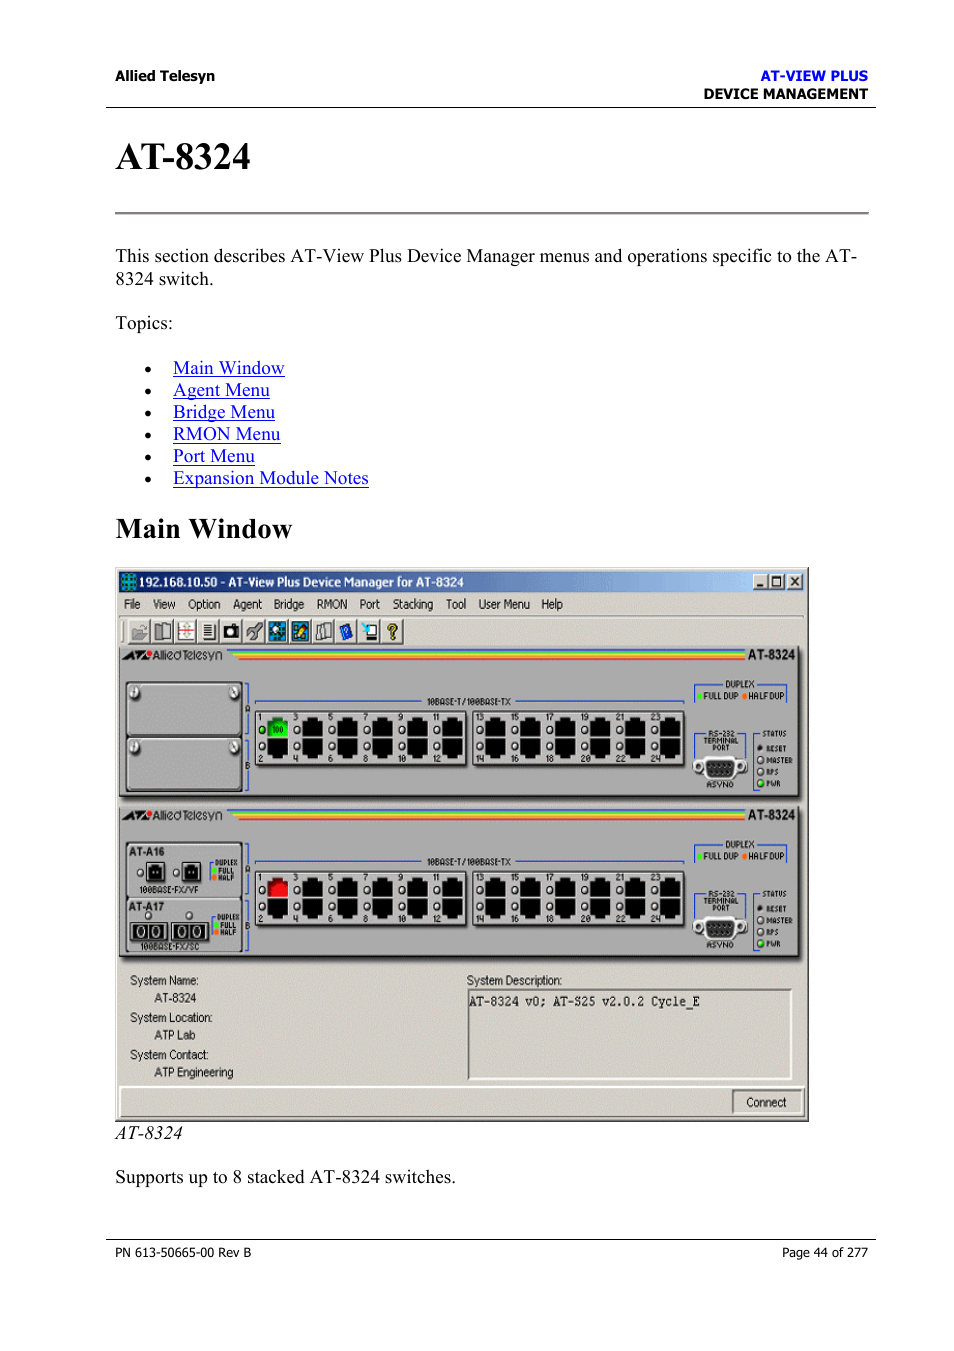The width and height of the screenshot is (954, 1351).
Task: Click the Connect button
Action: [766, 1102]
